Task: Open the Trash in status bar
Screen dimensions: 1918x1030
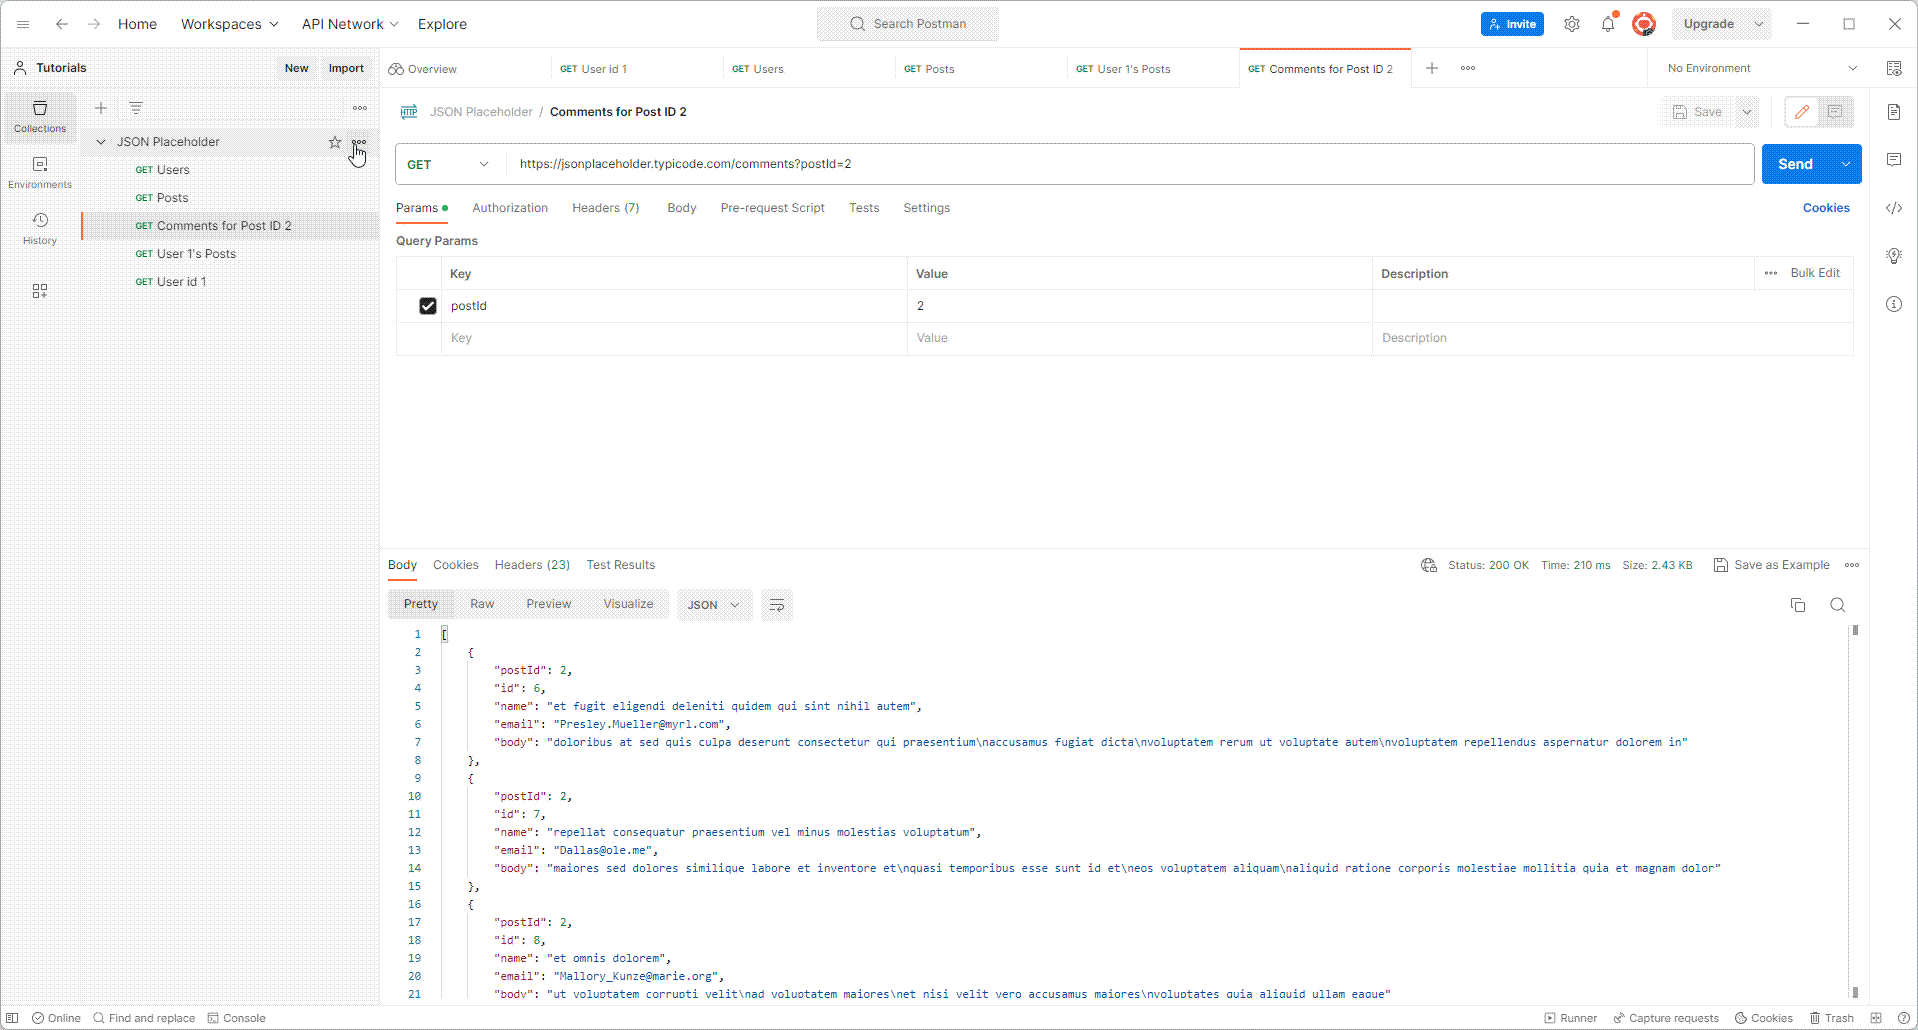Action: (1831, 1018)
